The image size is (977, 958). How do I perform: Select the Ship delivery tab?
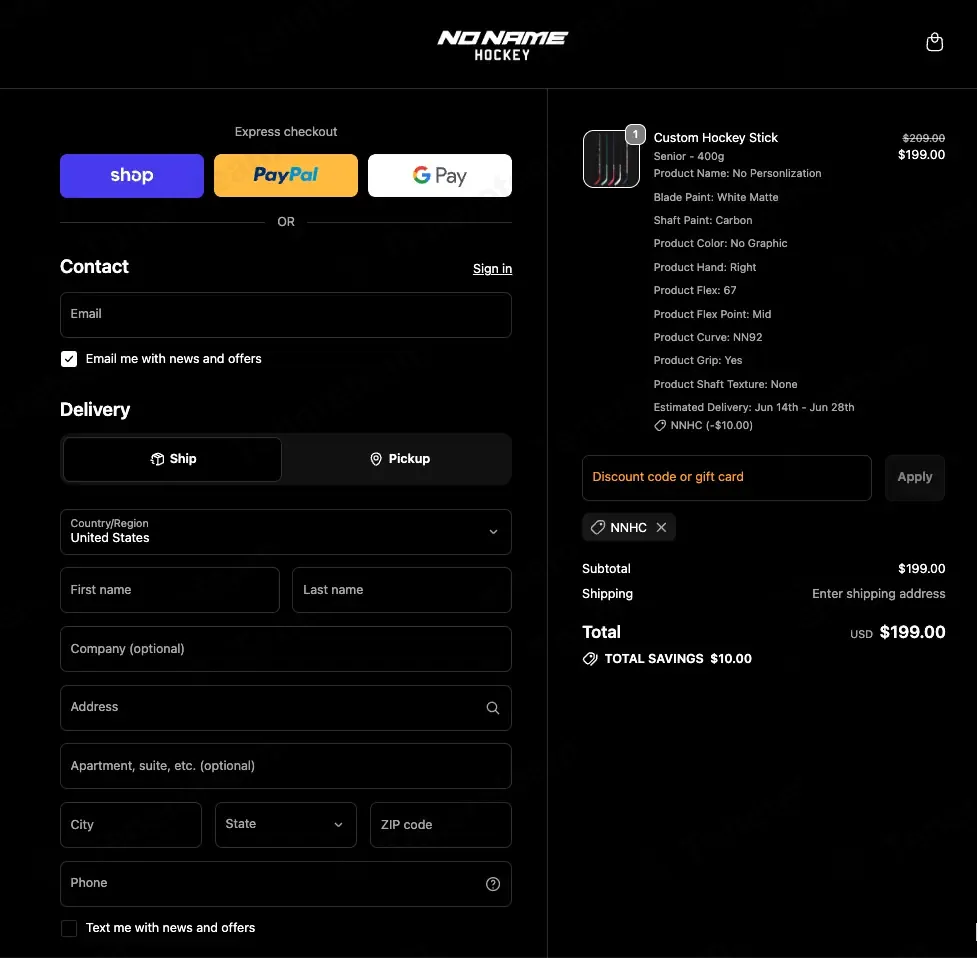click(x=172, y=459)
